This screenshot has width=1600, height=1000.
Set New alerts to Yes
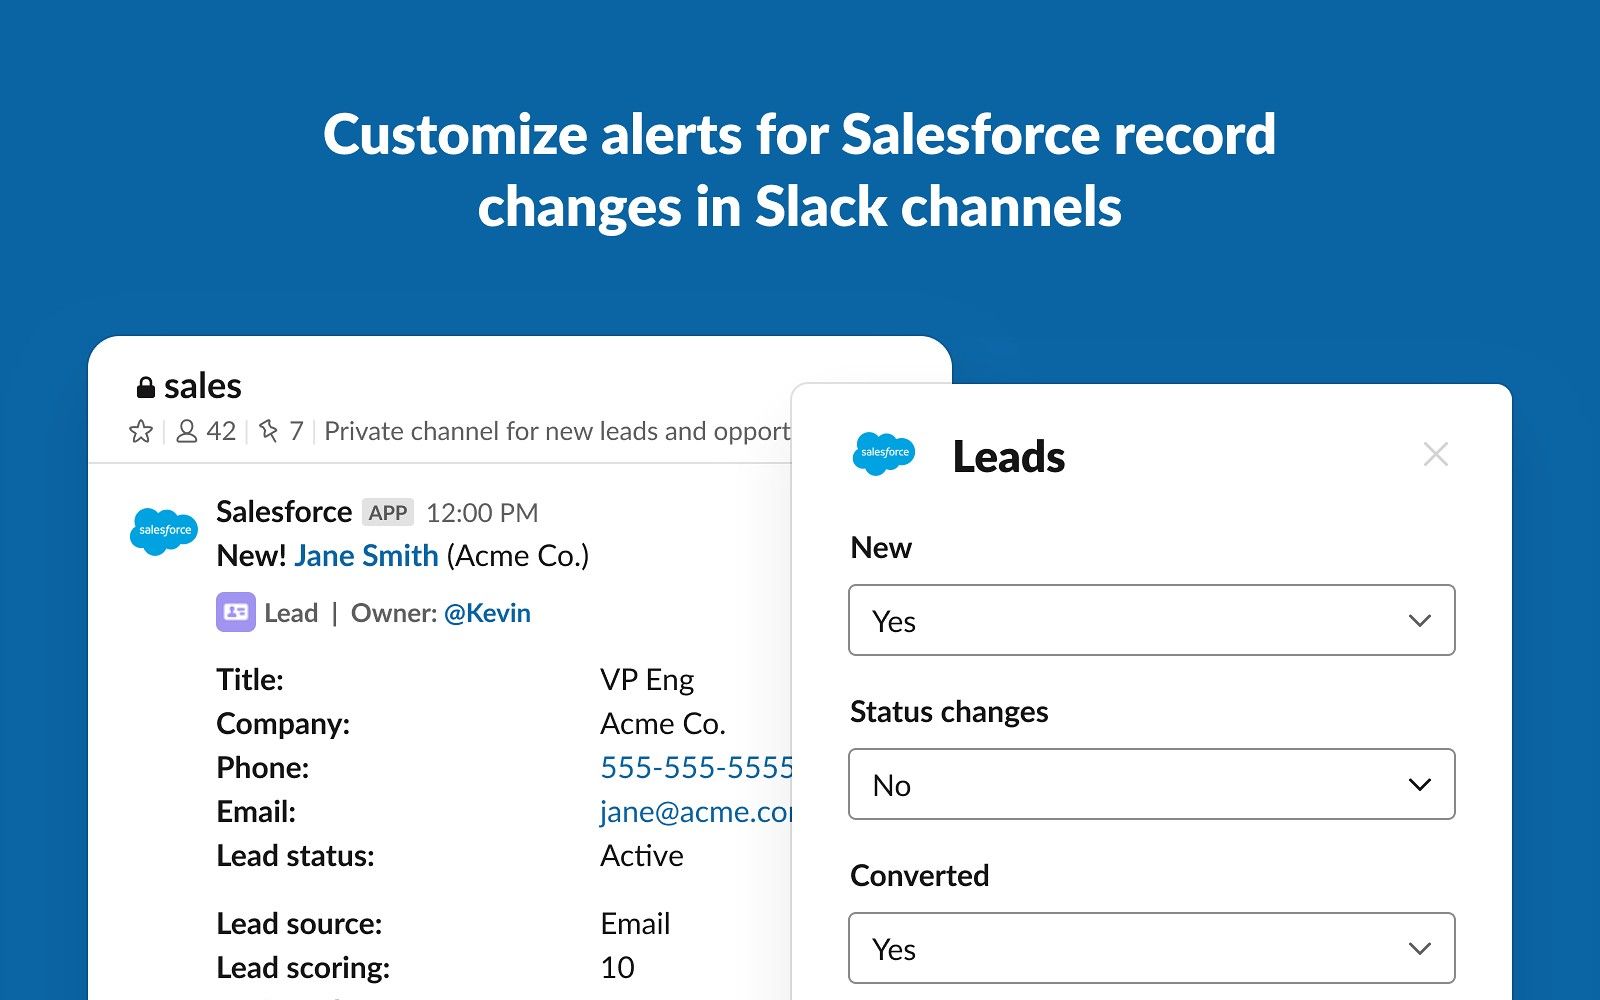[x=1151, y=620]
